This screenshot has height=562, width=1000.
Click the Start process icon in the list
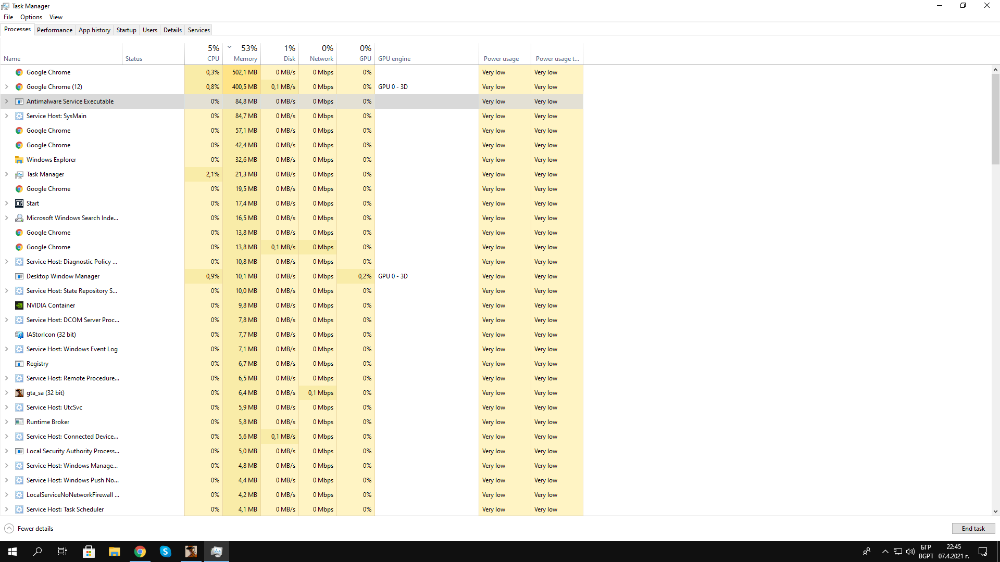[x=19, y=203]
